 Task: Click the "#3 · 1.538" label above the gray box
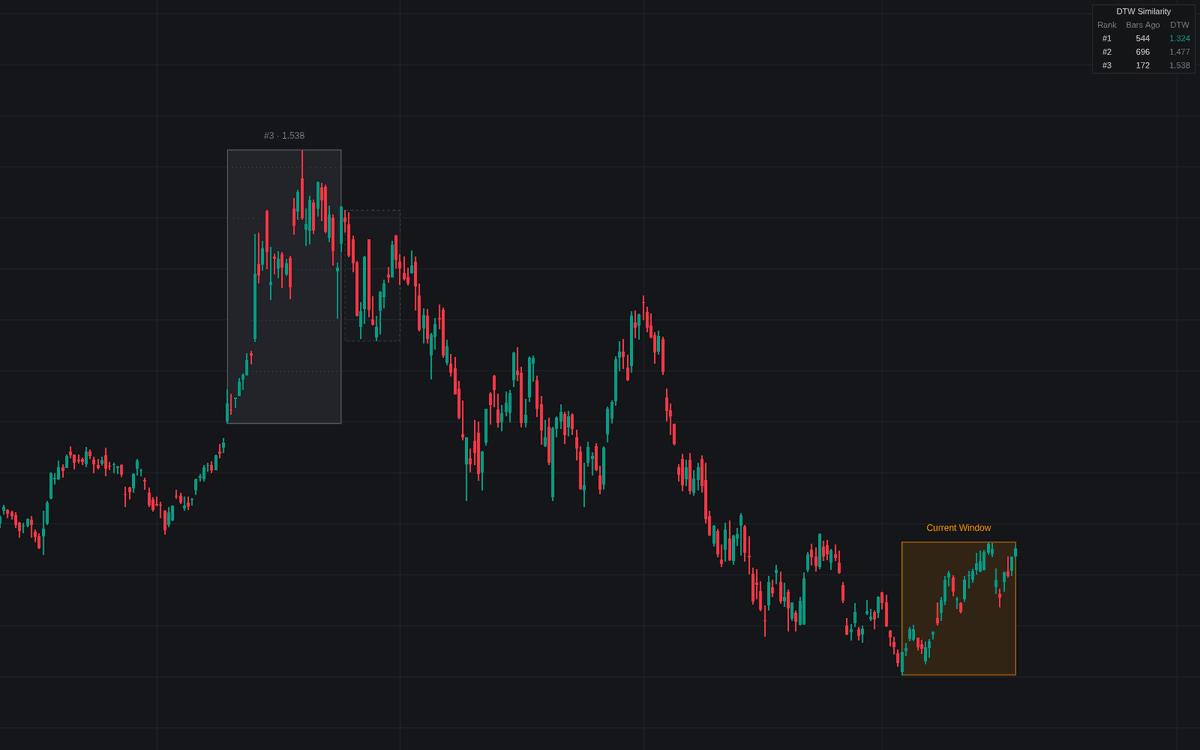point(284,135)
